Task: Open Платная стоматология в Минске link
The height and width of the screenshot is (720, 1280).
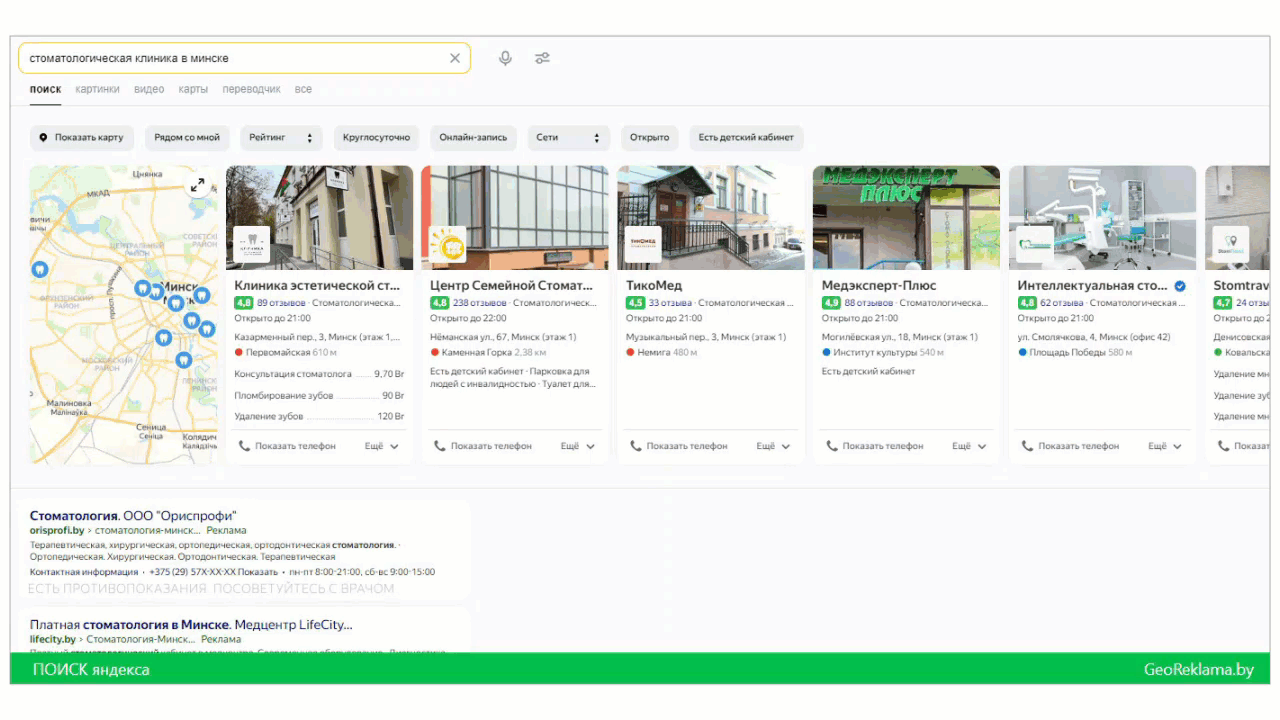Action: (191, 625)
